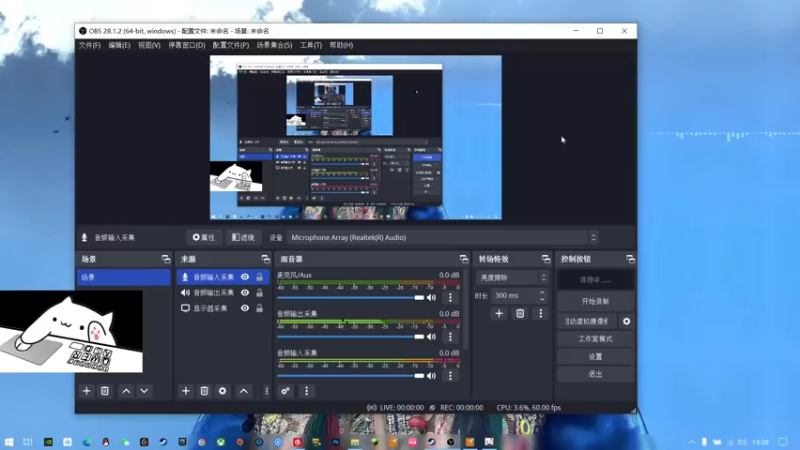Image resolution: width=800 pixels, height=450 pixels.
Task: Open virtual camera settings gear
Action: pyautogui.click(x=627, y=321)
